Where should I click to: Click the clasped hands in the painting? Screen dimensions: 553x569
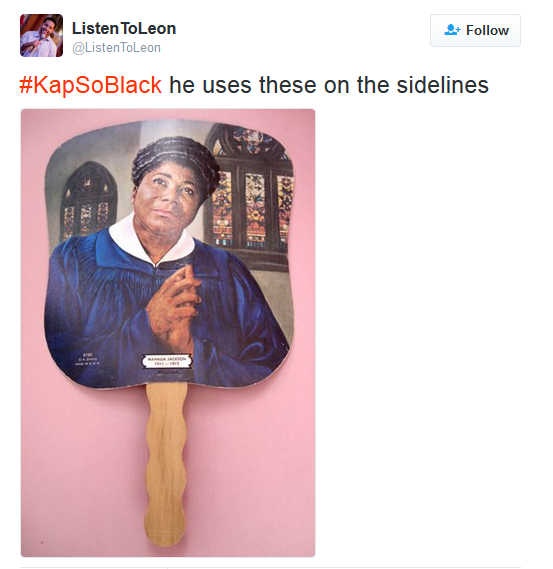[174, 305]
